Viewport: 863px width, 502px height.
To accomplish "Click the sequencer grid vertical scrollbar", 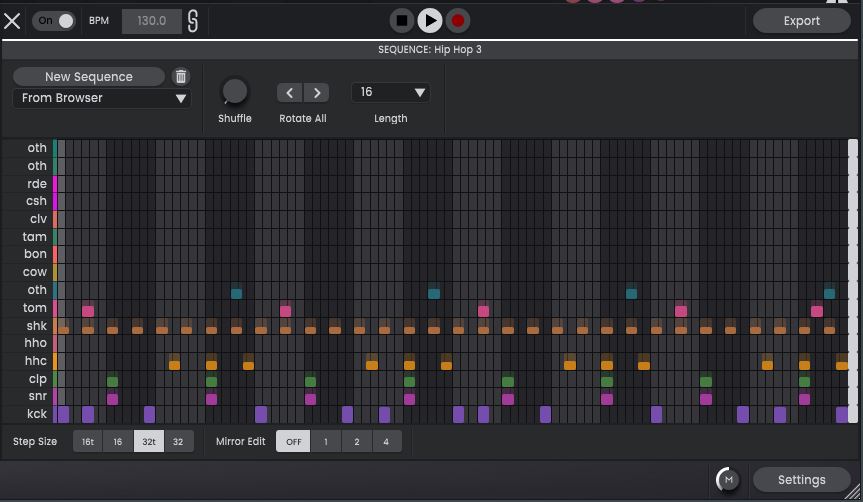I will (x=853, y=281).
